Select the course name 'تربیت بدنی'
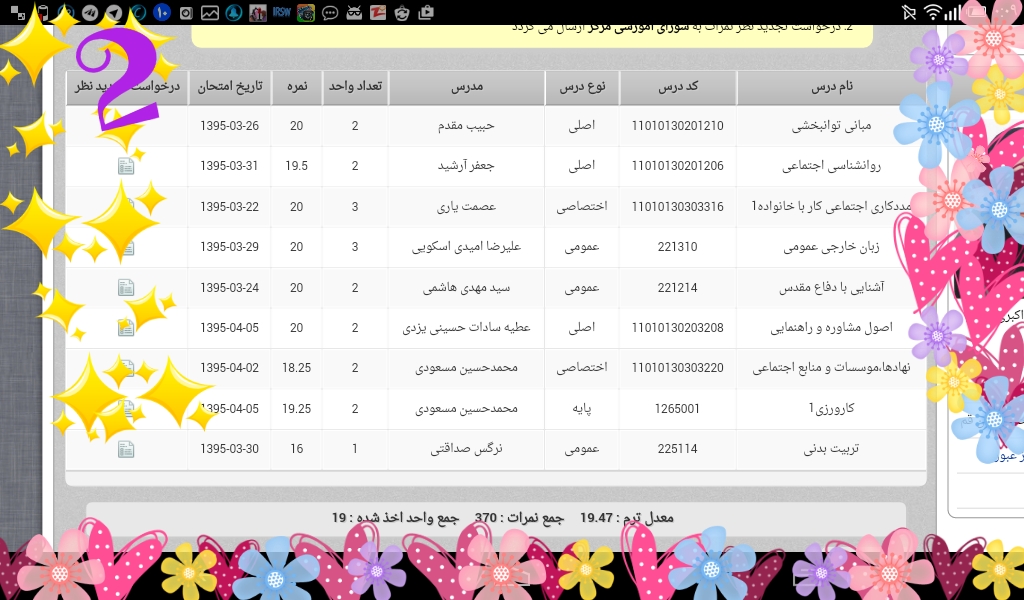The width and height of the screenshot is (1024, 600). click(831, 449)
